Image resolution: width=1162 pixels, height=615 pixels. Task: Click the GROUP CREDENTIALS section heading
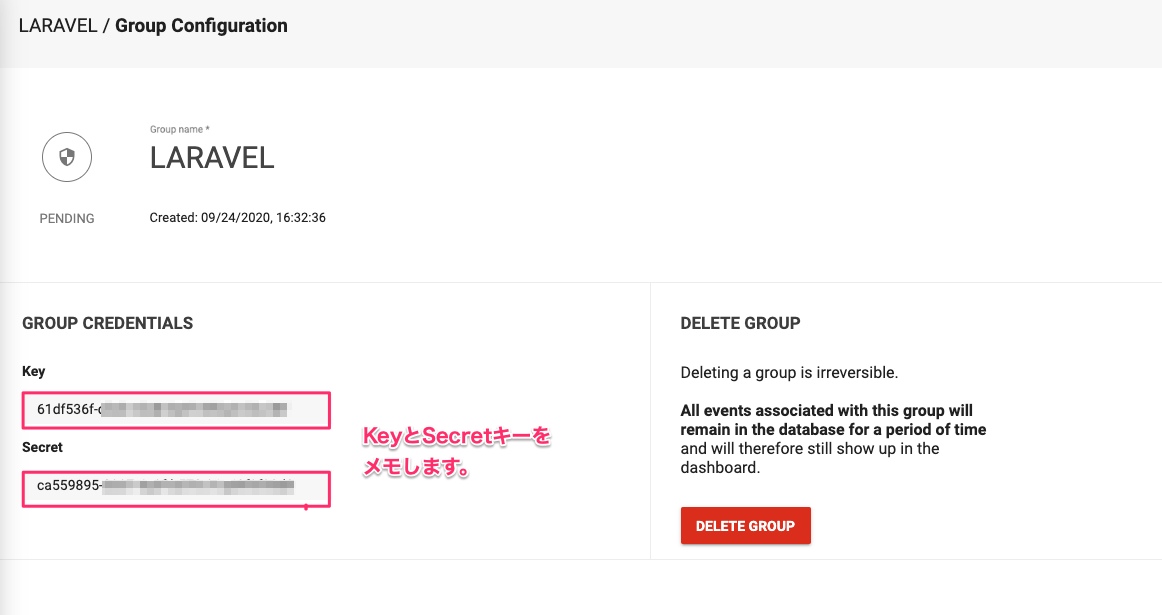click(x=107, y=323)
